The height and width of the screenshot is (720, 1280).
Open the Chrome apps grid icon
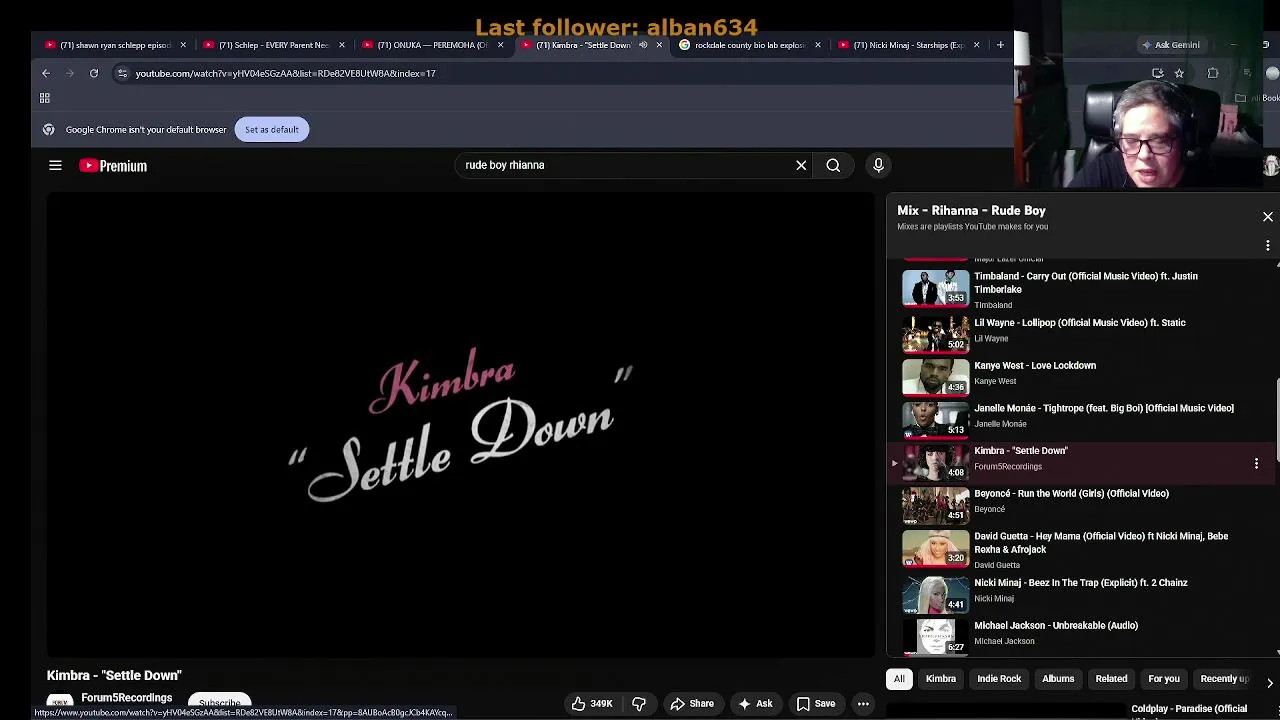(x=45, y=98)
